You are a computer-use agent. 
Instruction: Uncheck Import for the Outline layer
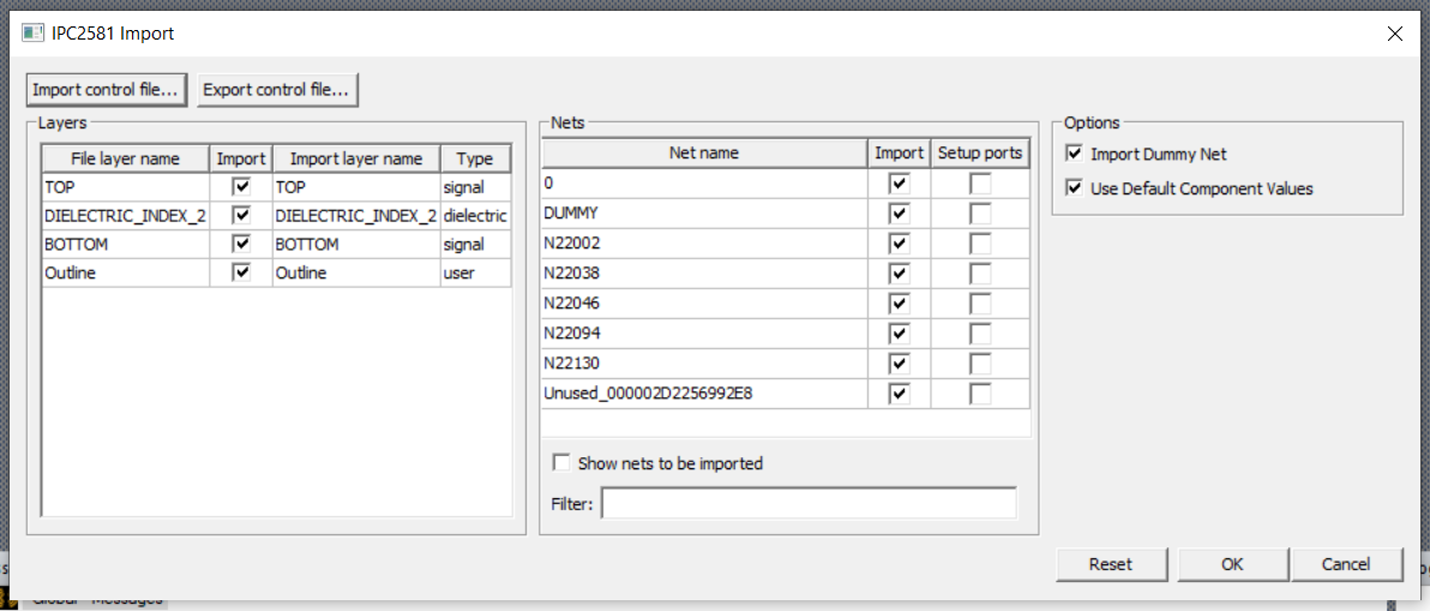tap(241, 273)
